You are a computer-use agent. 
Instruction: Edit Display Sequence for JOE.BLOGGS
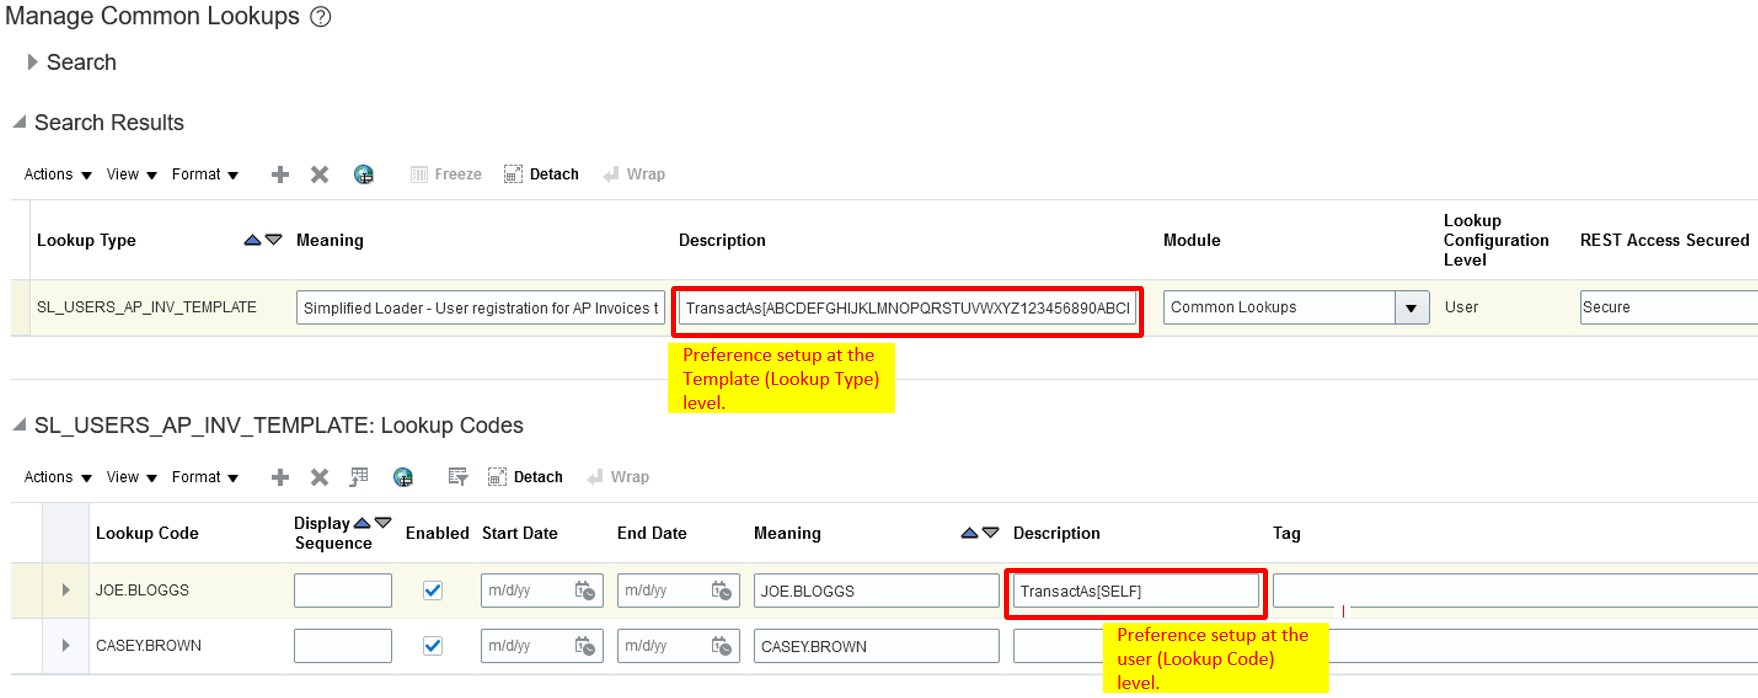pos(343,590)
